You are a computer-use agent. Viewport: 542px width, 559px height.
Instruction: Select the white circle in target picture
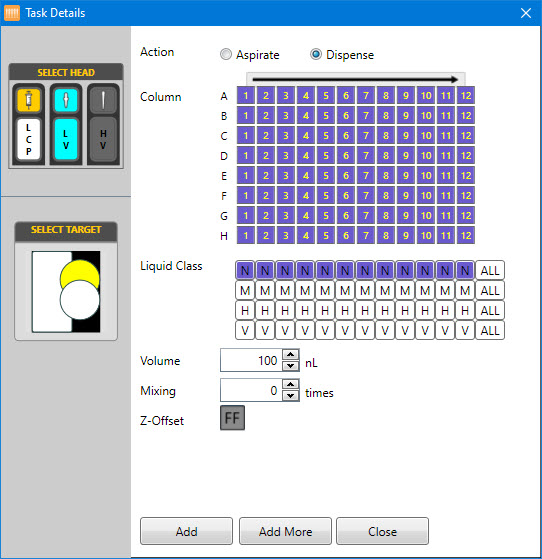[x=80, y=300]
